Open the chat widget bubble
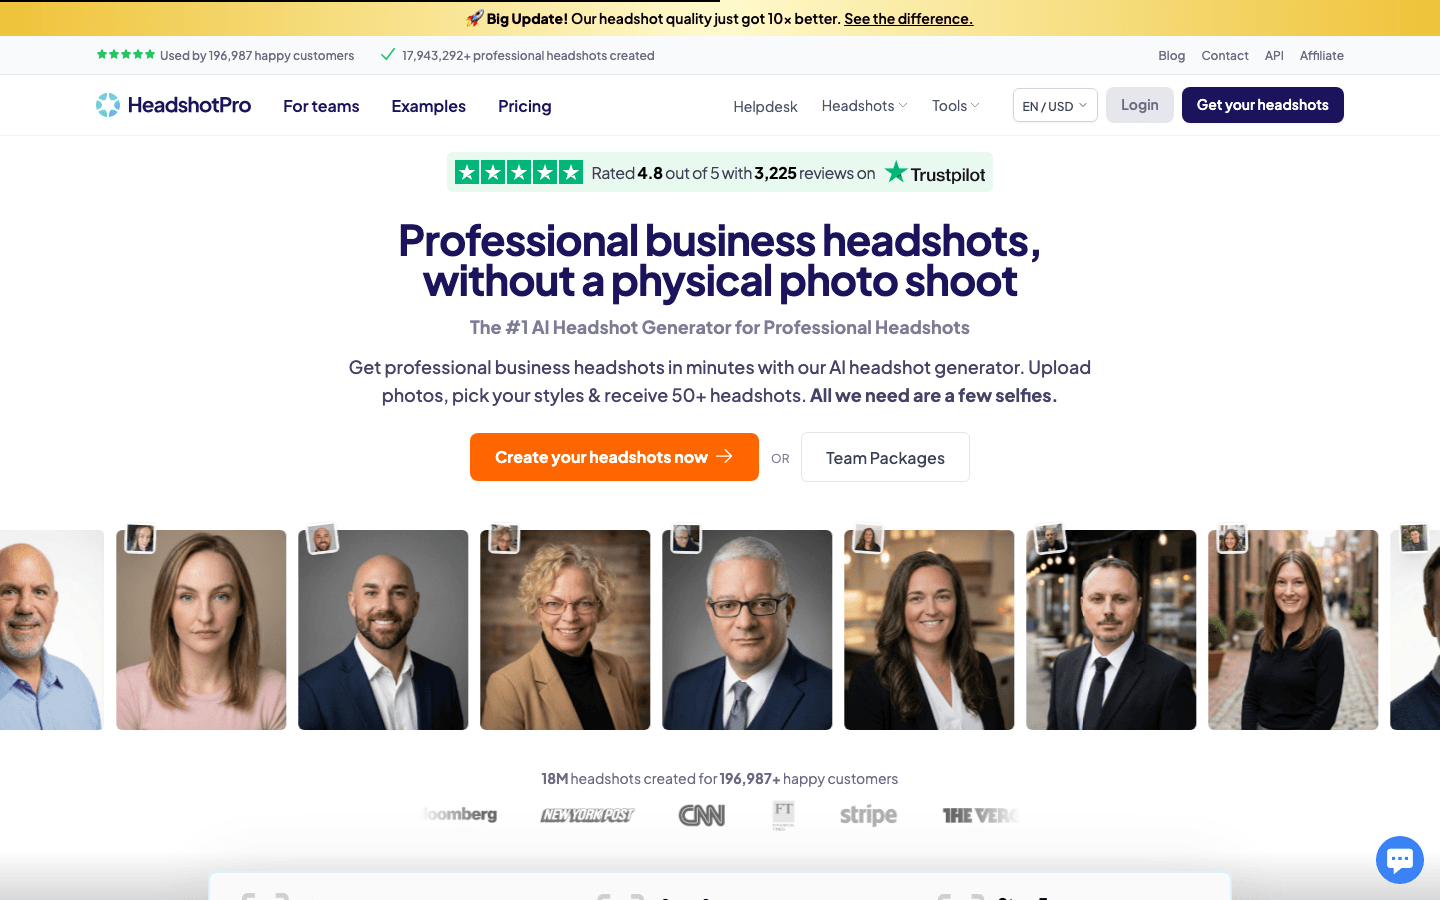The height and width of the screenshot is (900, 1440). 1399,859
